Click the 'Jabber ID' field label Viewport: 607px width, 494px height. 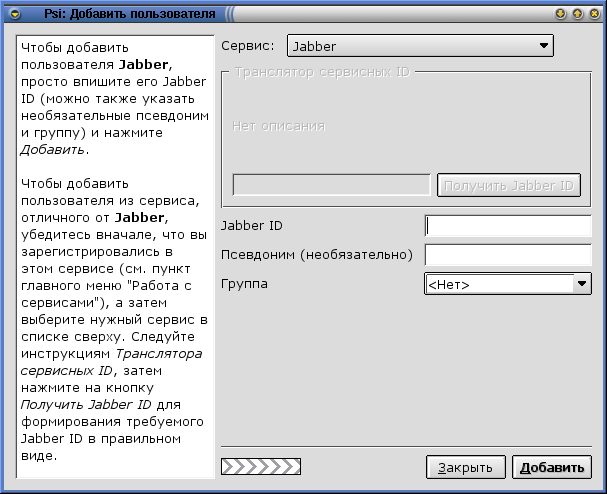coord(252,226)
